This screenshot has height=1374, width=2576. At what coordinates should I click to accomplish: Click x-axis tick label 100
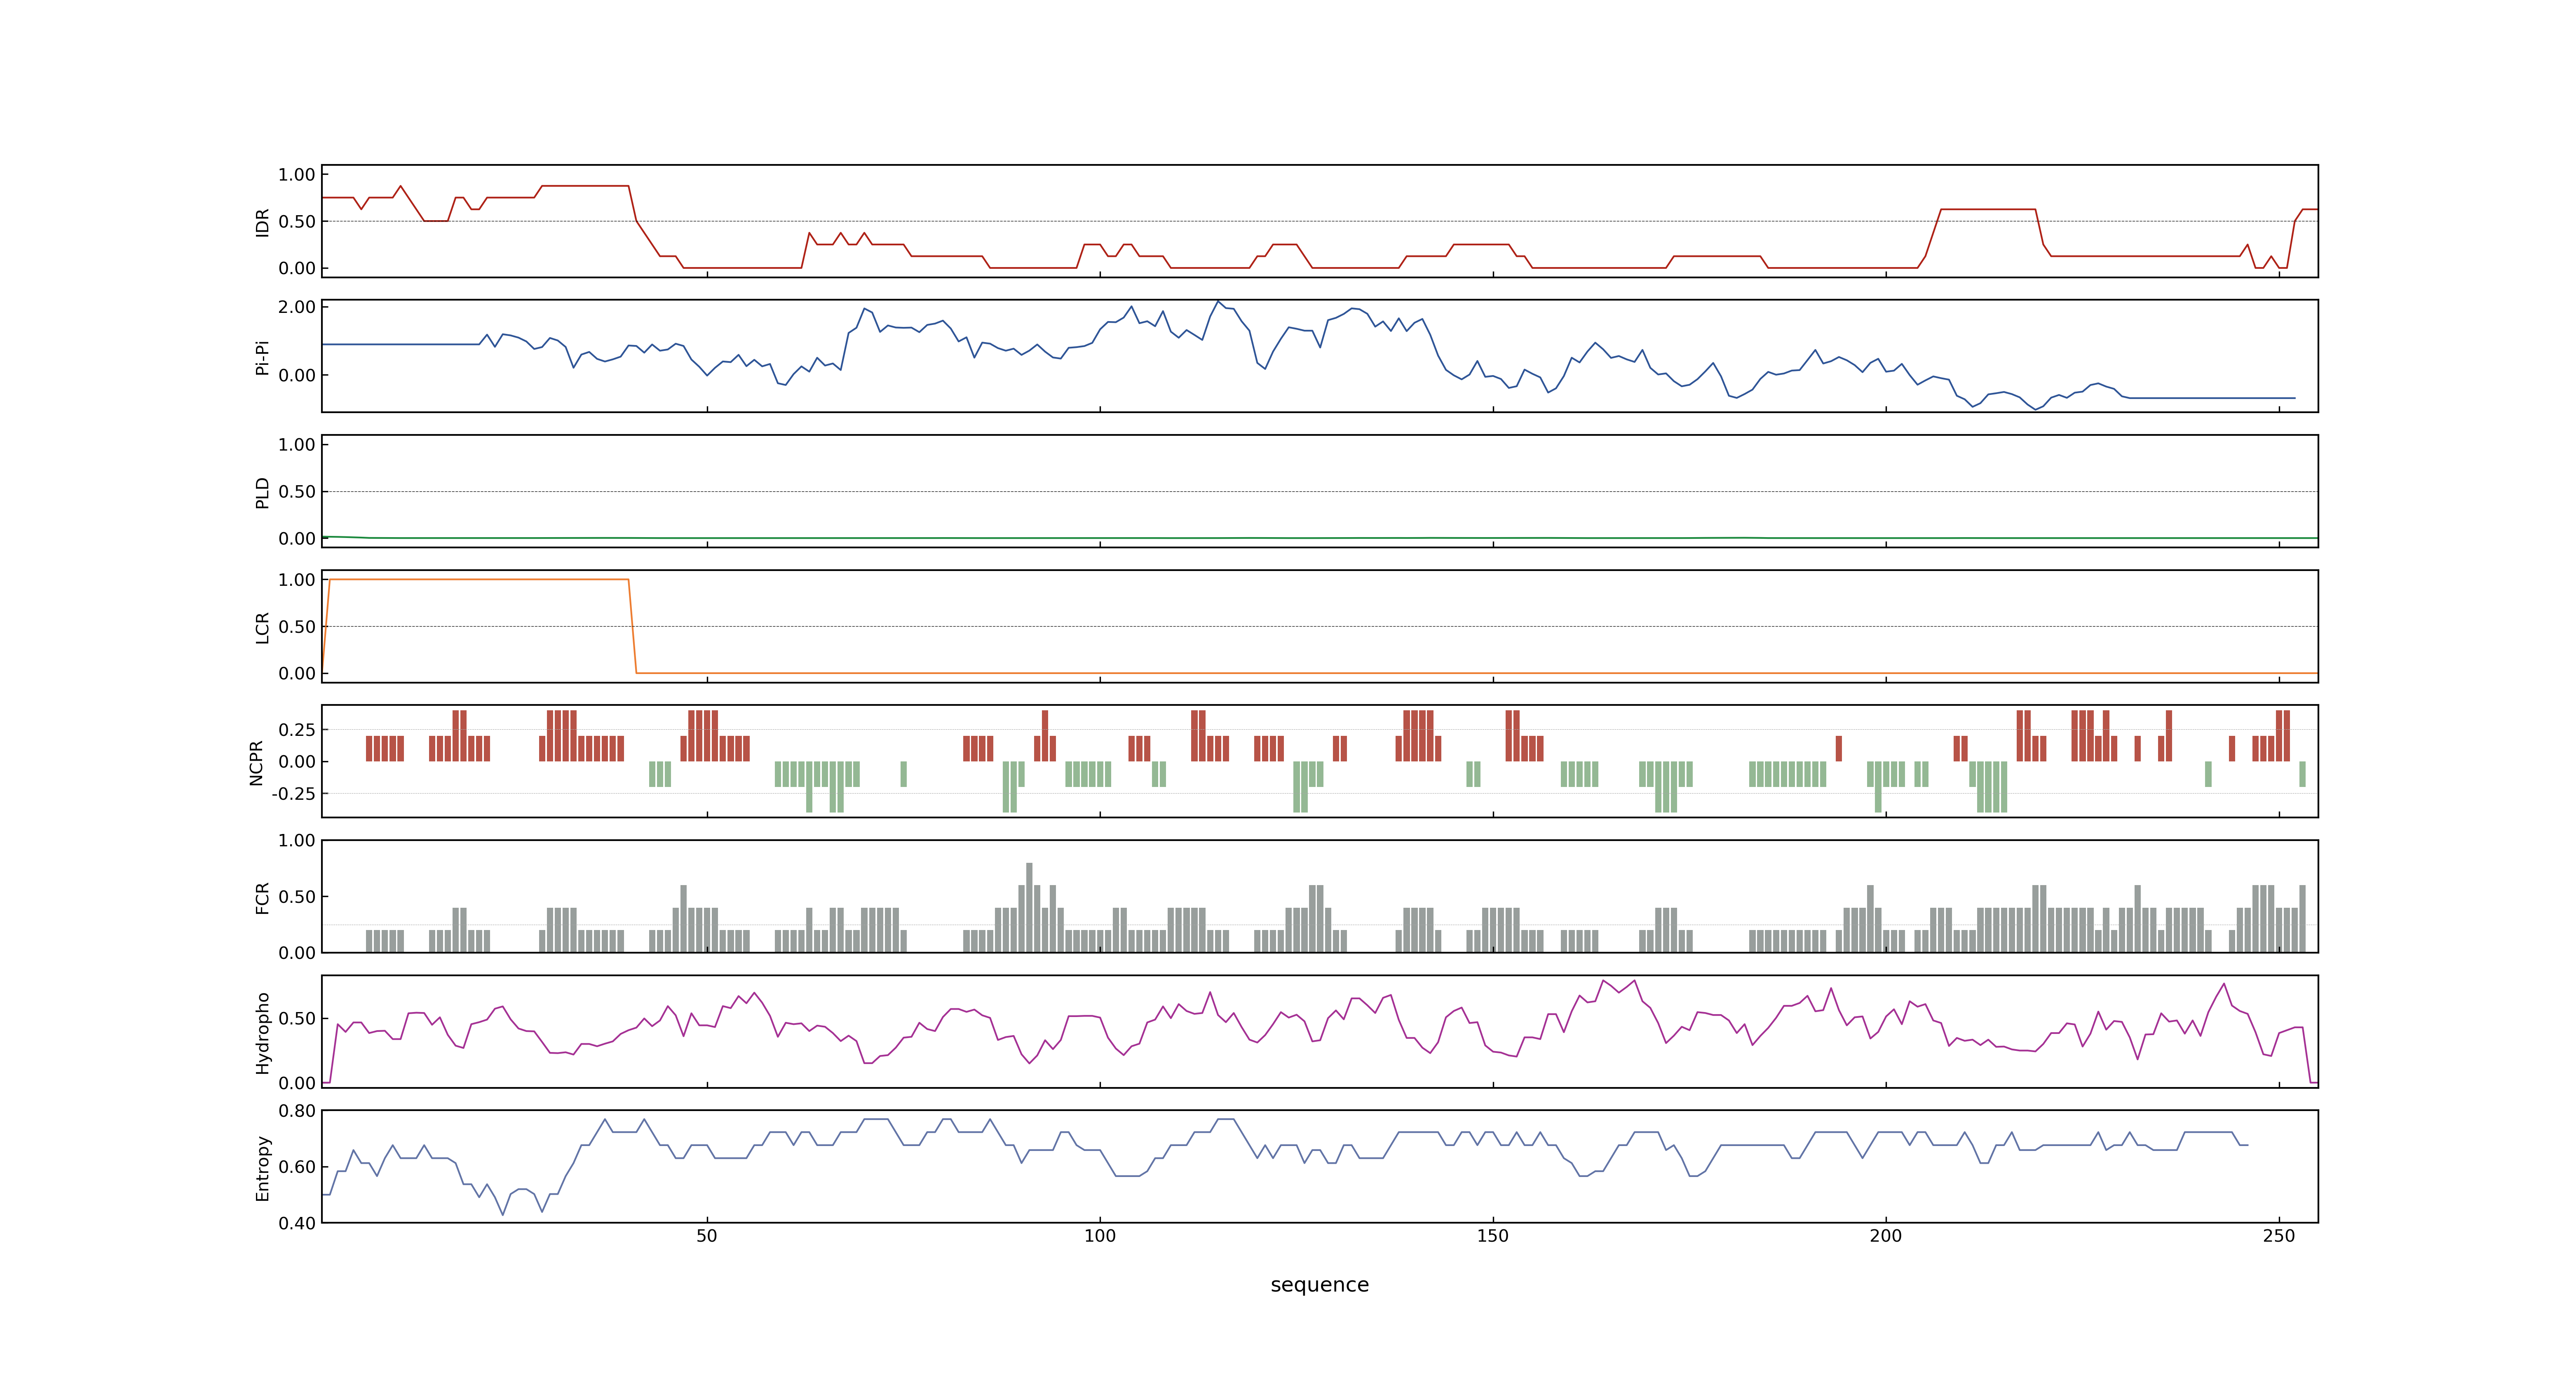pyautogui.click(x=1100, y=1235)
